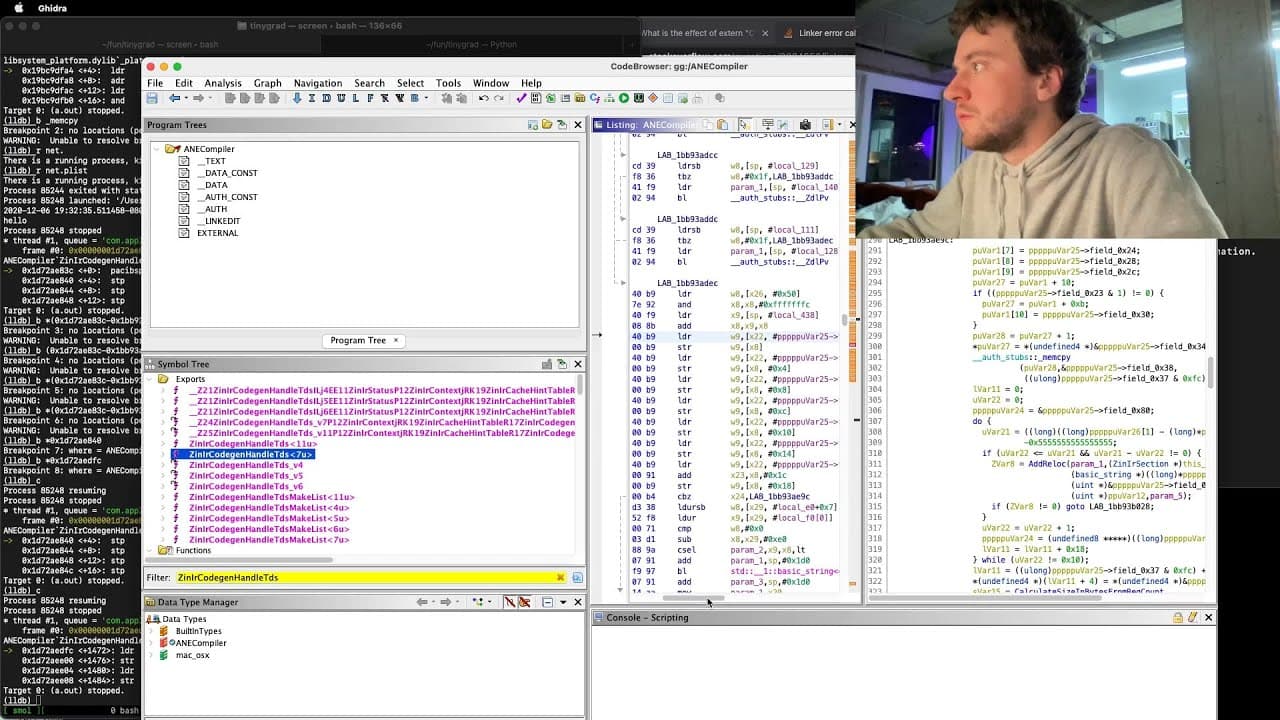Click the Redo arrow in the toolbar
Viewport: 1280px width, 720px height.
pyautogui.click(x=498, y=98)
